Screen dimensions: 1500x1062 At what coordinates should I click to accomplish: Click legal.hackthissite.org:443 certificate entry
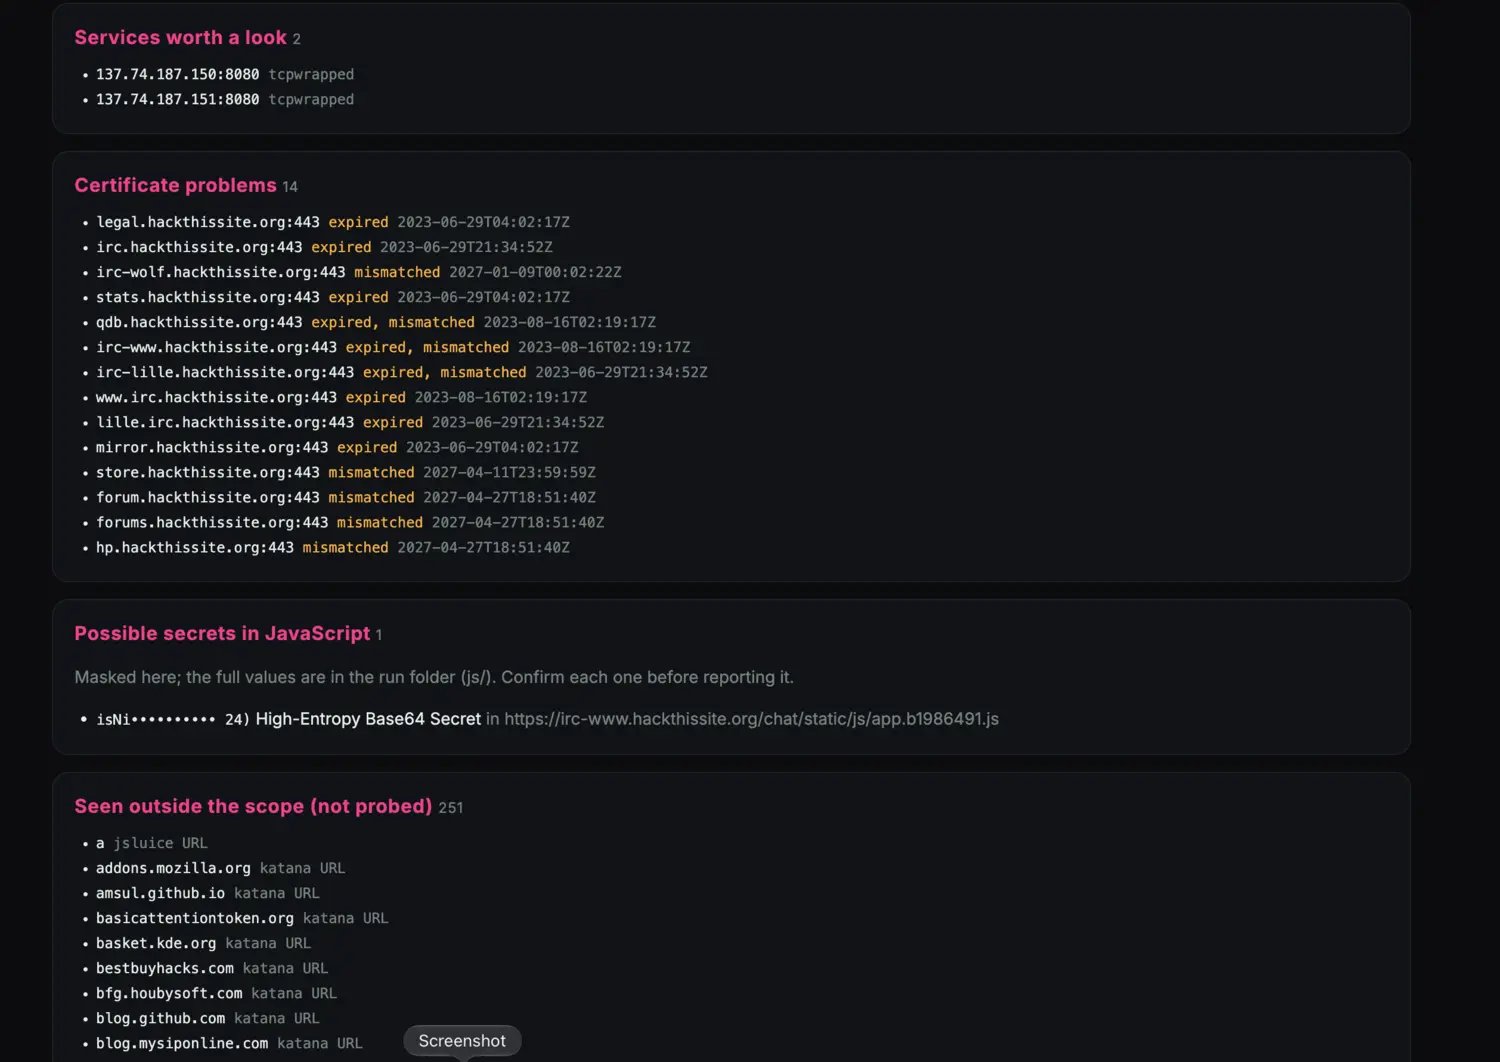click(333, 222)
